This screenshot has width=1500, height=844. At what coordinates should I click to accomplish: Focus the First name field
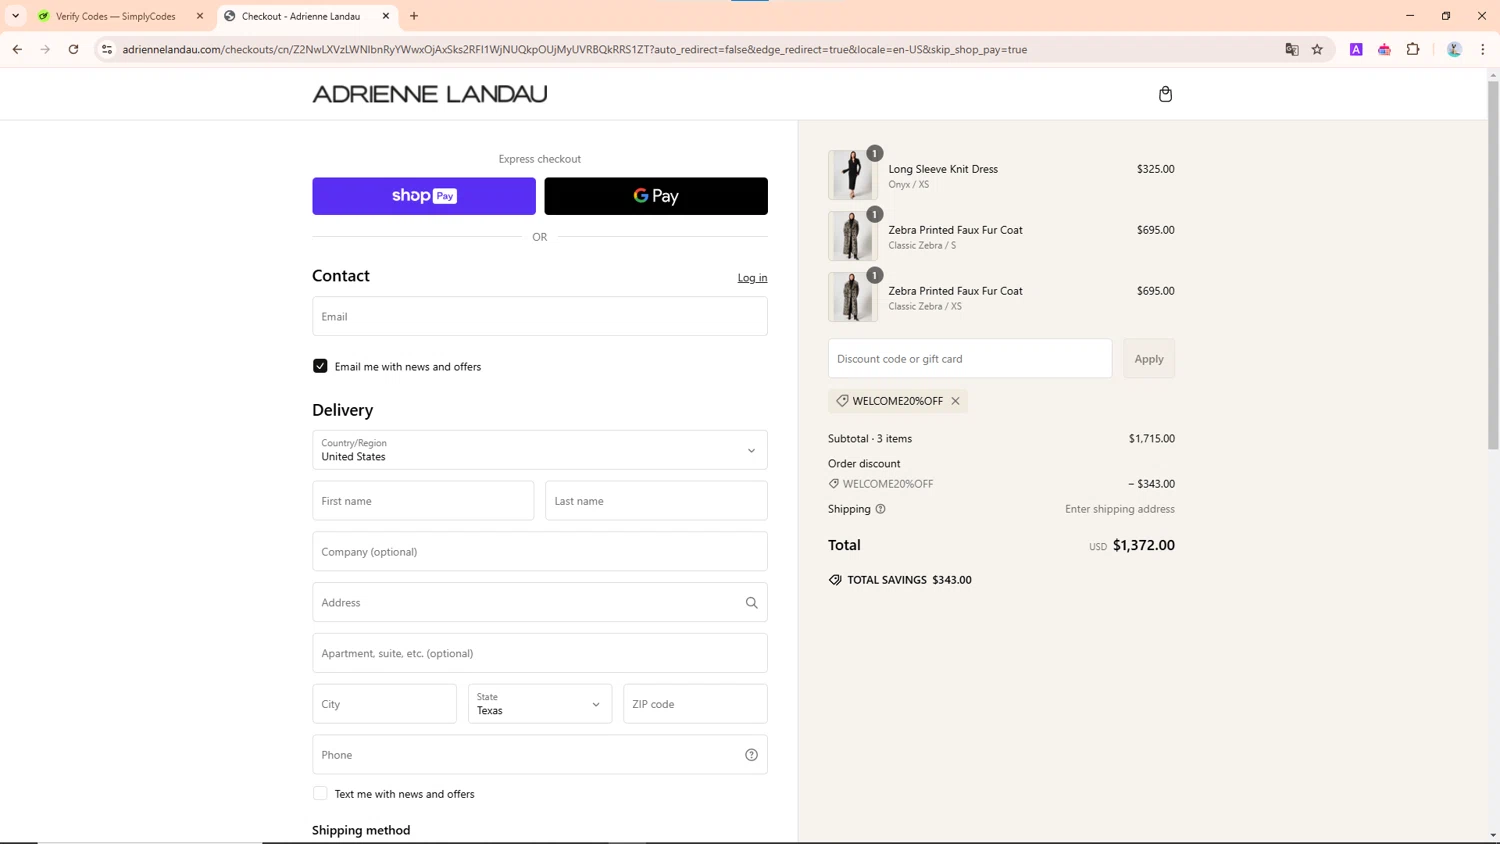423,501
